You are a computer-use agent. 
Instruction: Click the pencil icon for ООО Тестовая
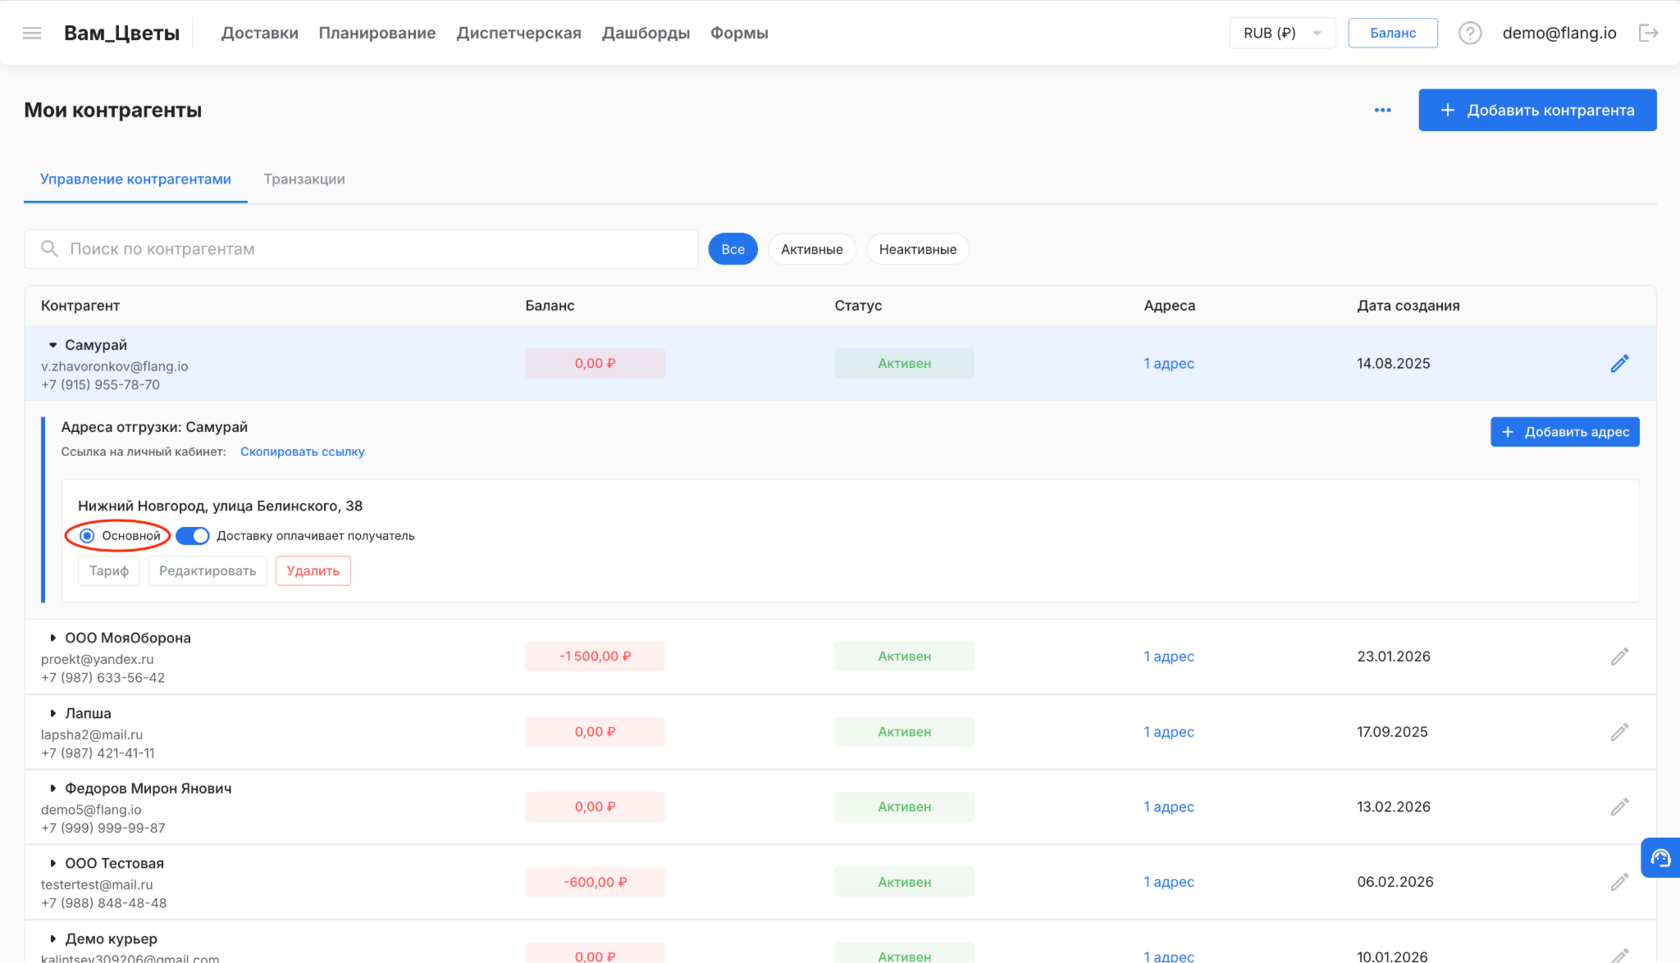[x=1620, y=882]
